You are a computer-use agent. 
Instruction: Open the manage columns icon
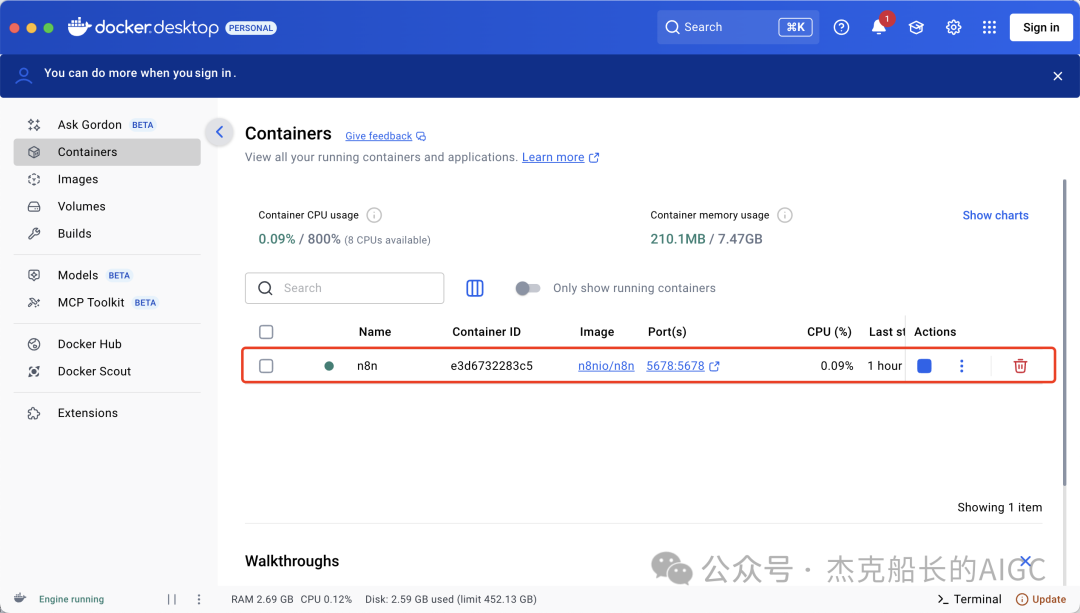pos(475,288)
